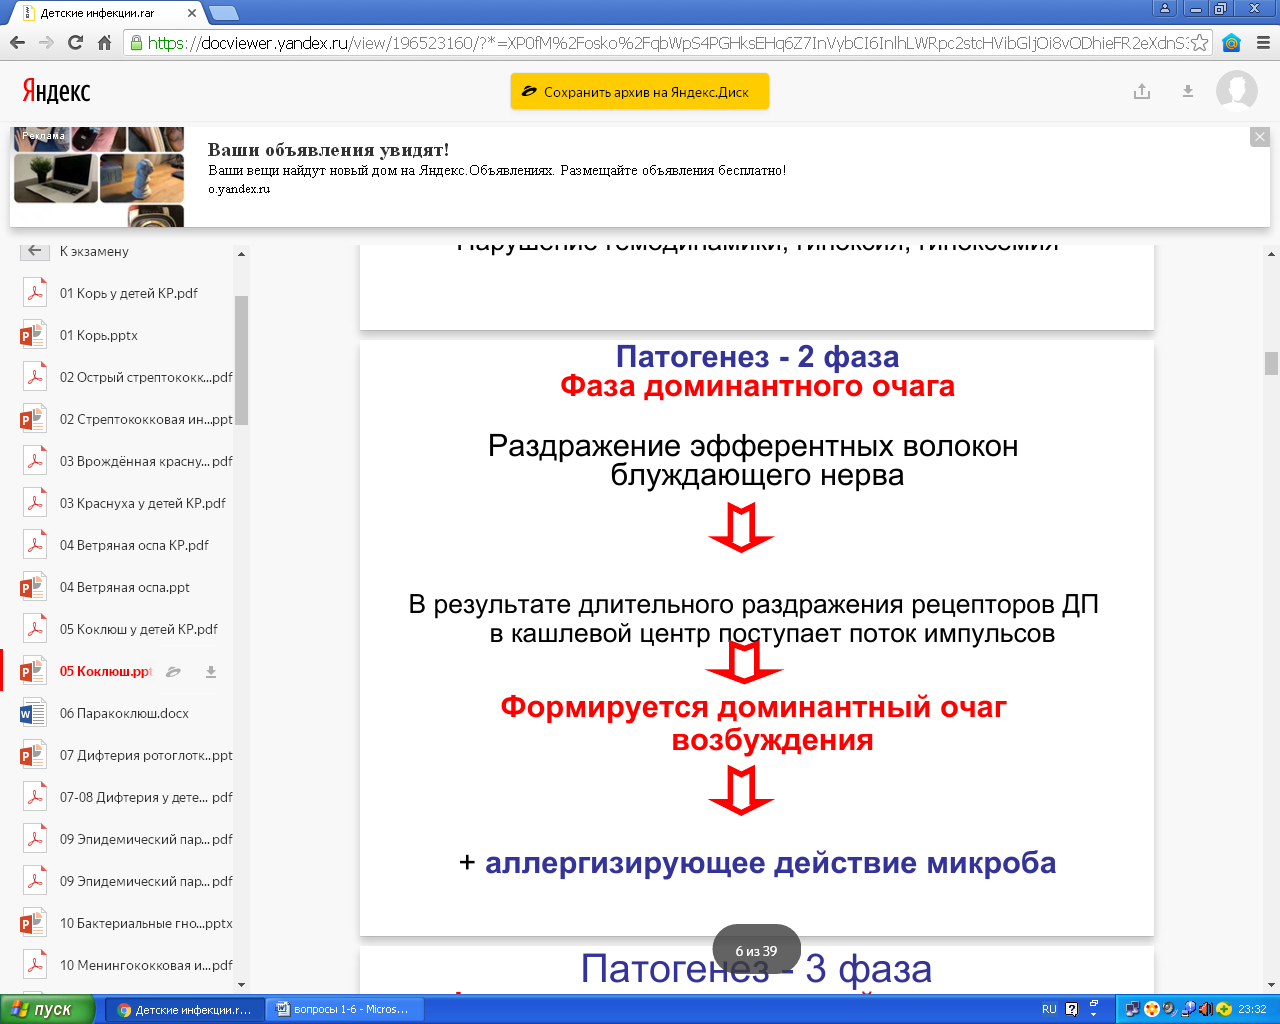Open file 05 Коклюш у детей KP.pdf

coord(139,629)
